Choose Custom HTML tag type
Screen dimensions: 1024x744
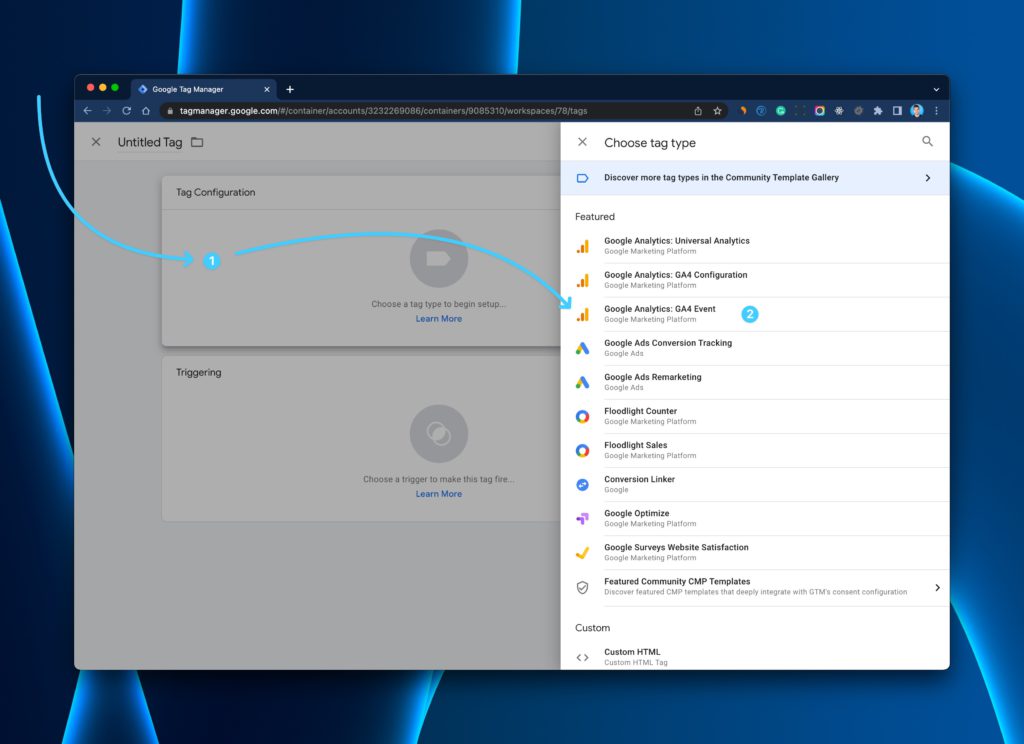(x=755, y=656)
